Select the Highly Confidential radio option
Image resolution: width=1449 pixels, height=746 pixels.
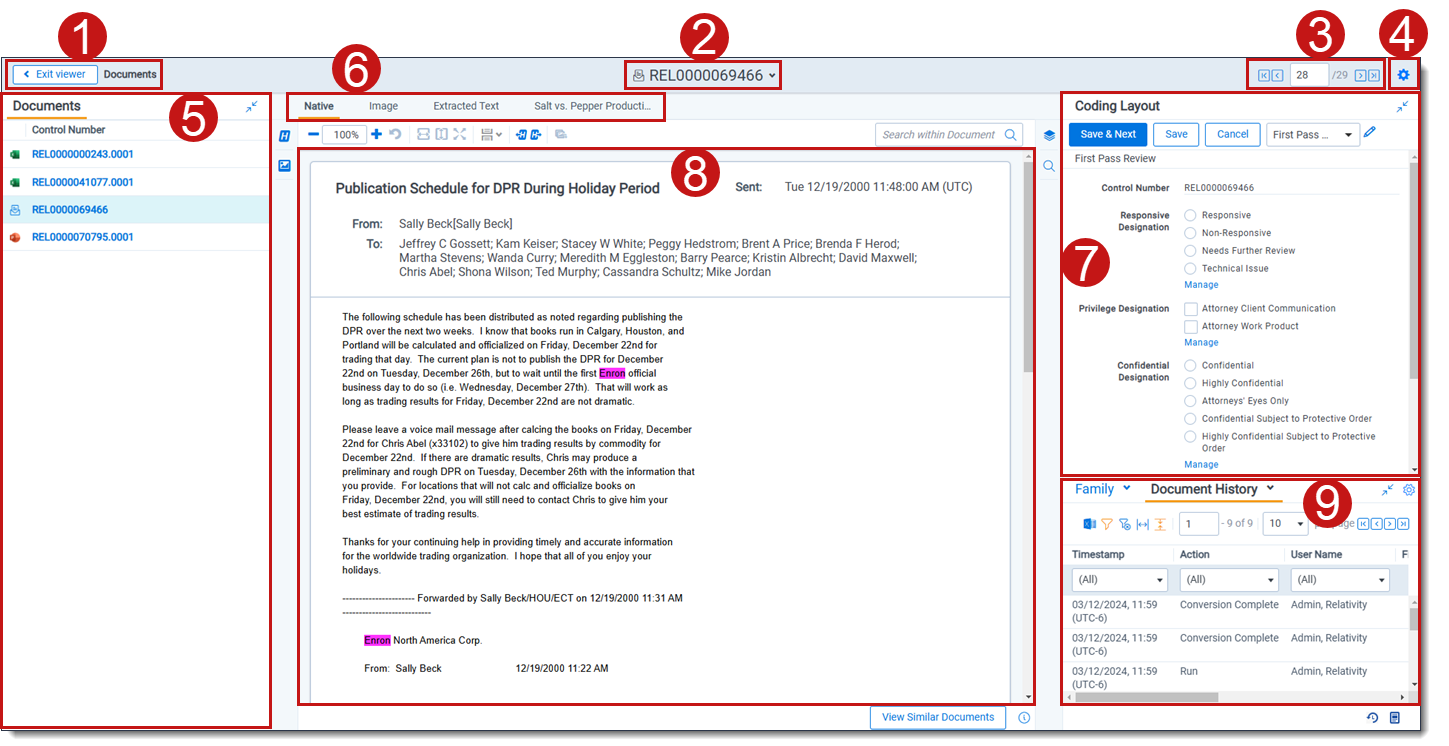point(1190,383)
